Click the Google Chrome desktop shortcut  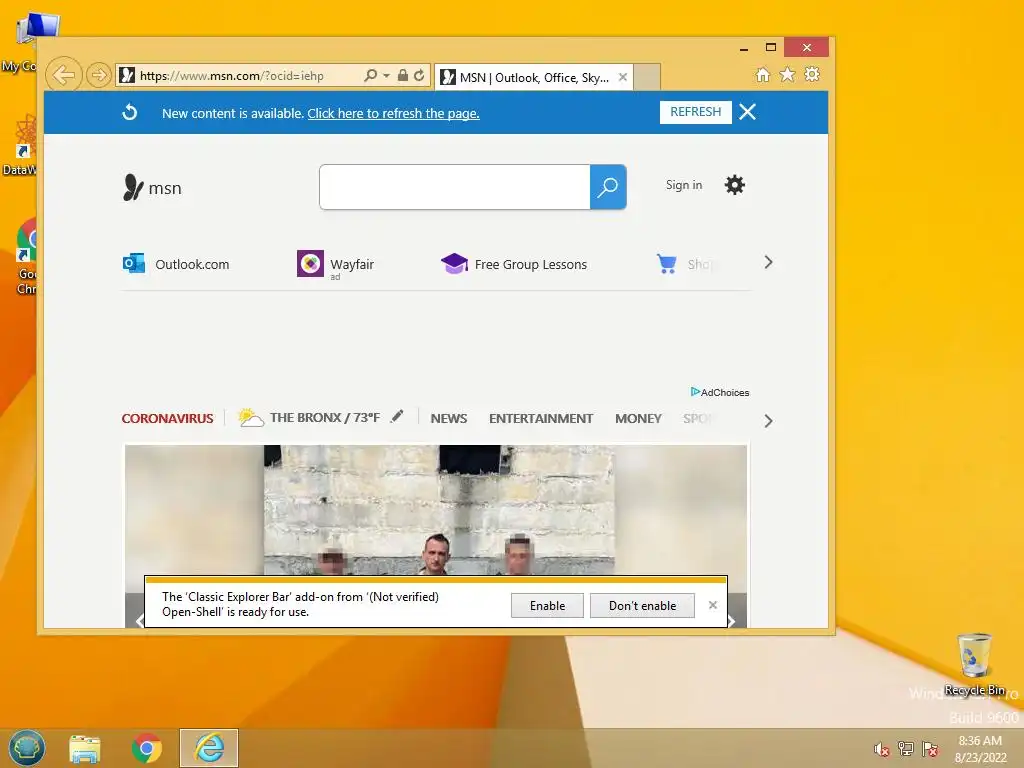[27, 256]
